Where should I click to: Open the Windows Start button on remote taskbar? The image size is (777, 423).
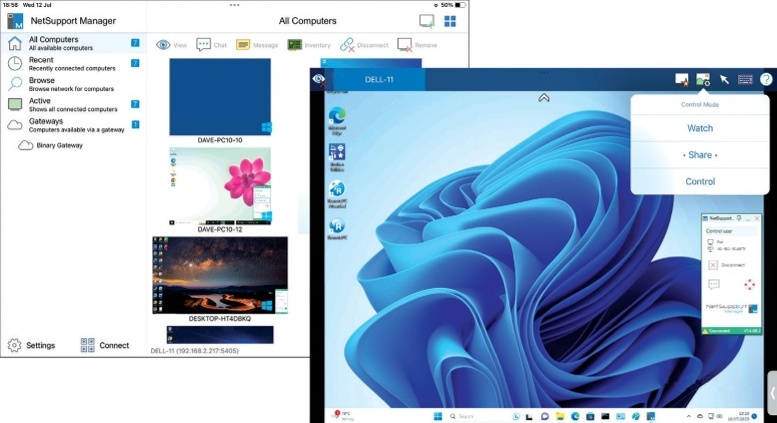click(x=438, y=416)
